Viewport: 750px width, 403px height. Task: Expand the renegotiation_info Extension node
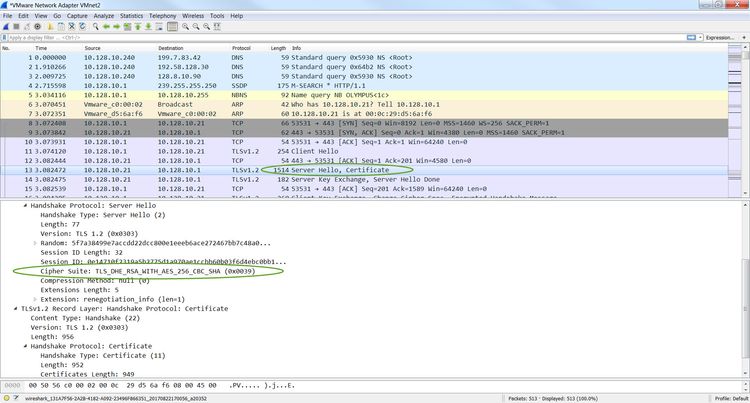tap(33, 297)
